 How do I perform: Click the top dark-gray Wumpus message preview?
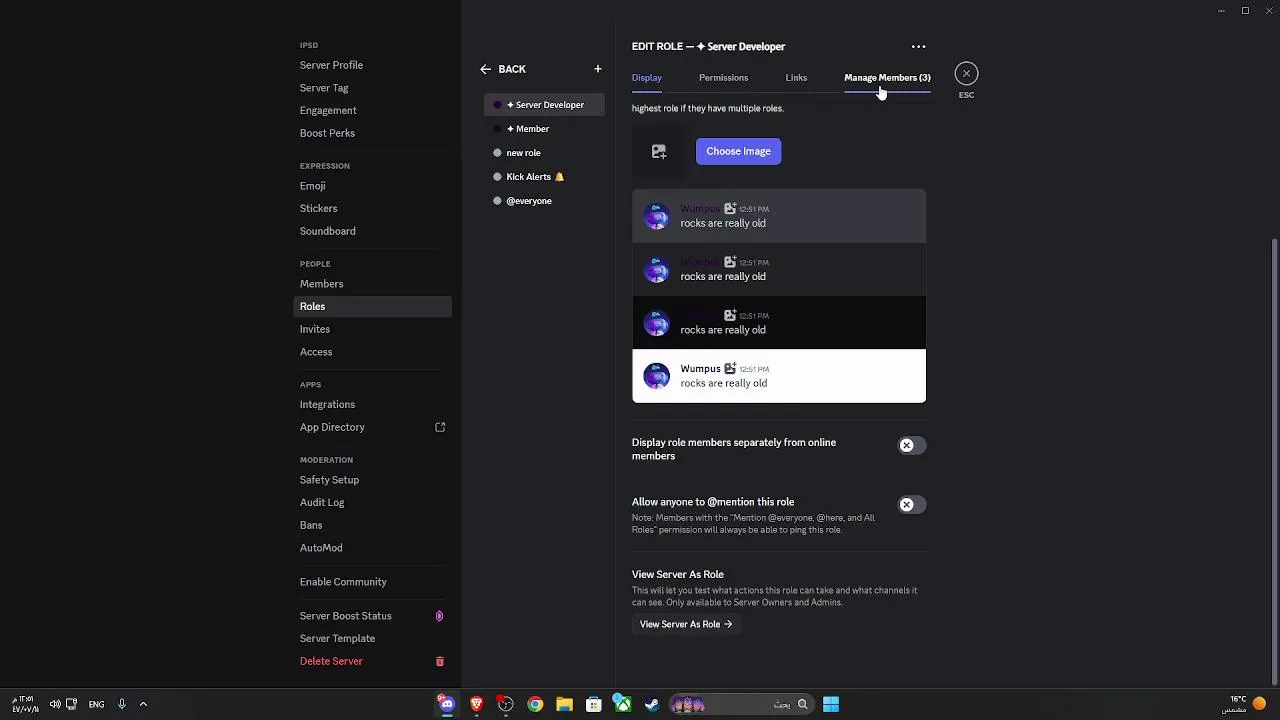click(x=779, y=216)
